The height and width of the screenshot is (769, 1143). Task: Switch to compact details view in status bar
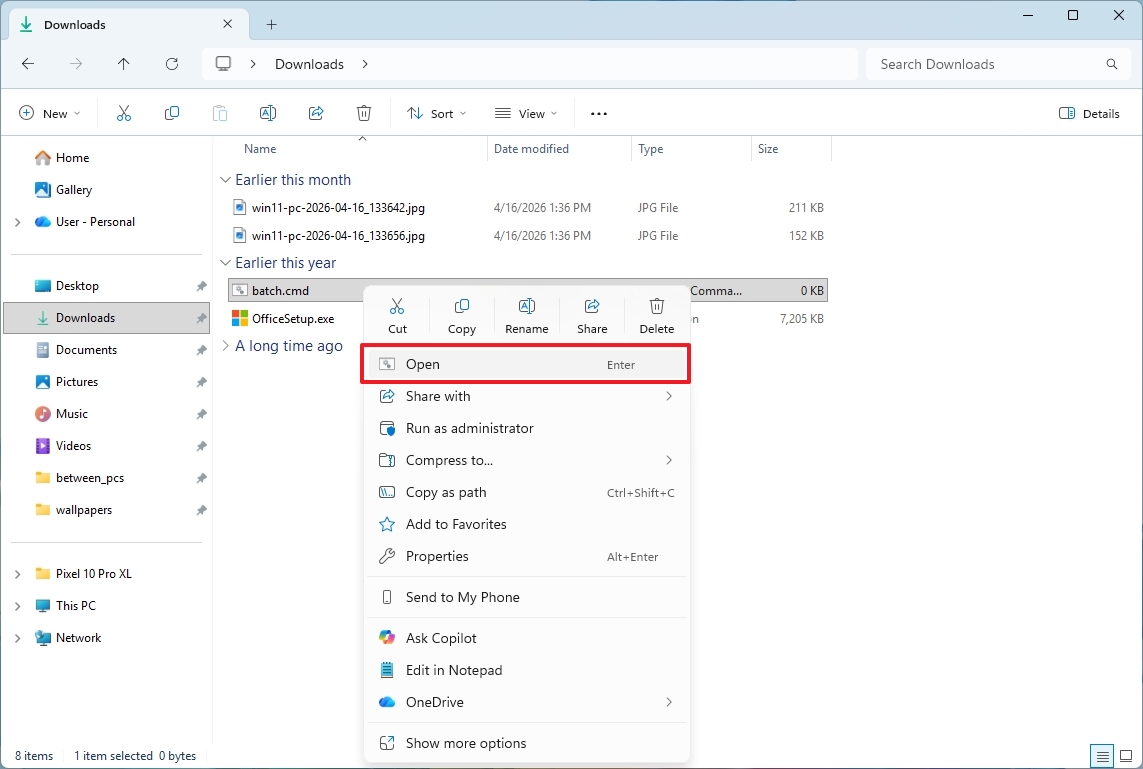1102,756
